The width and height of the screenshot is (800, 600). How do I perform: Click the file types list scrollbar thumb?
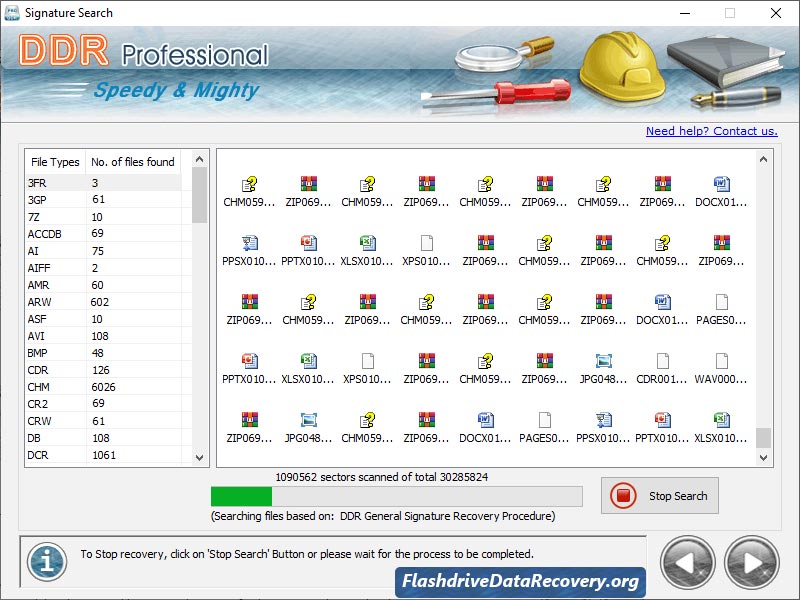point(199,195)
